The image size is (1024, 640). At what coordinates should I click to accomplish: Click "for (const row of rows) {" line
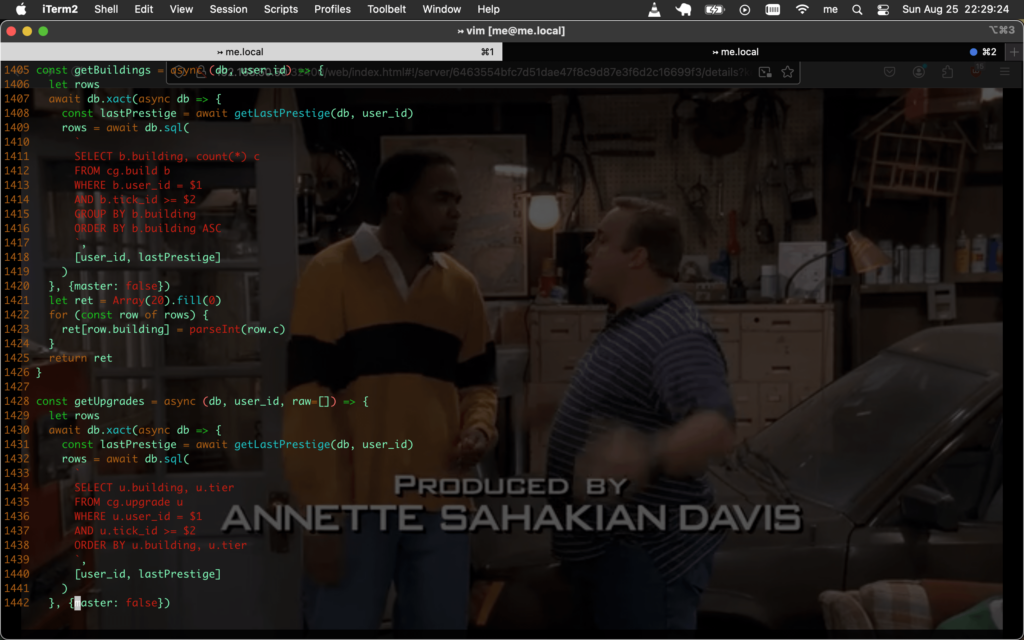click(129, 315)
